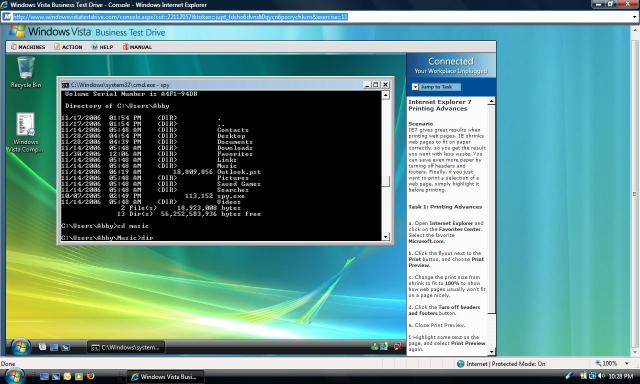Screen dimensions: 640x384
Task: Click the last quick launch icon beside the cmd taskbar button
Action: 65,347
